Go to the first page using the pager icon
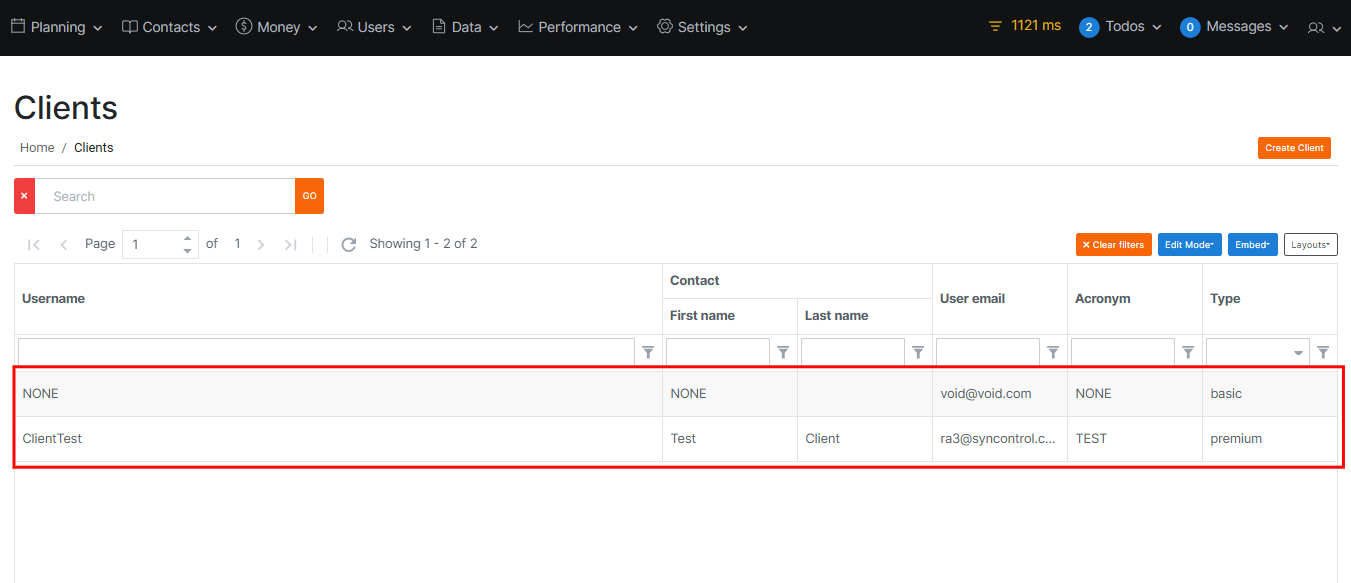The image size is (1351, 583). tap(34, 244)
